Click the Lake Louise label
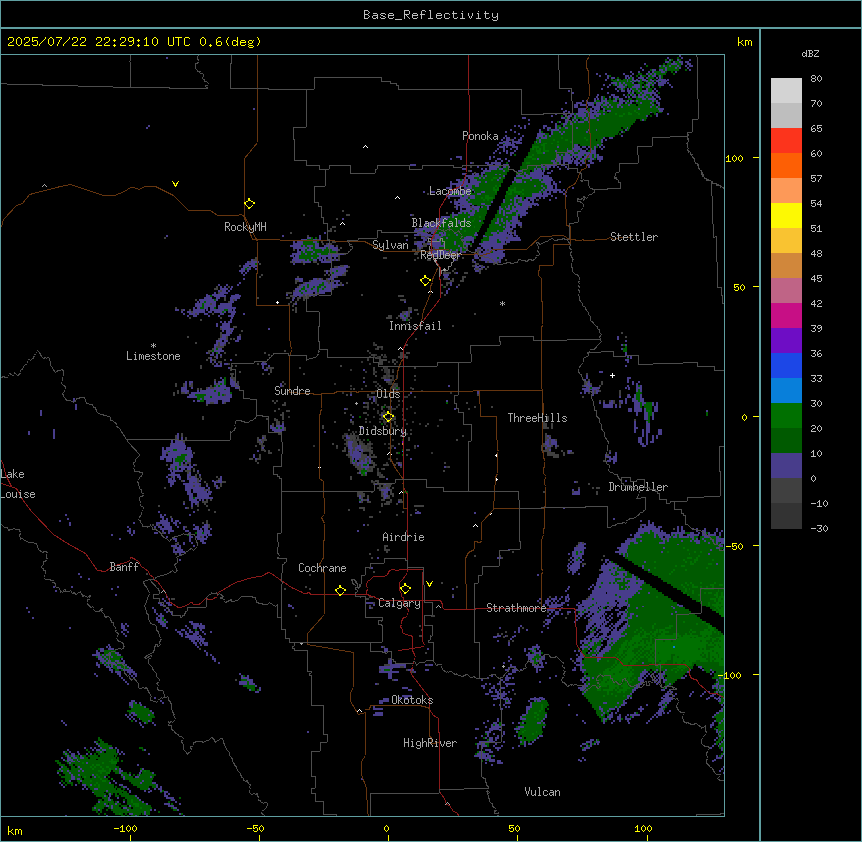862x842 pixels. pyautogui.click(x=18, y=484)
